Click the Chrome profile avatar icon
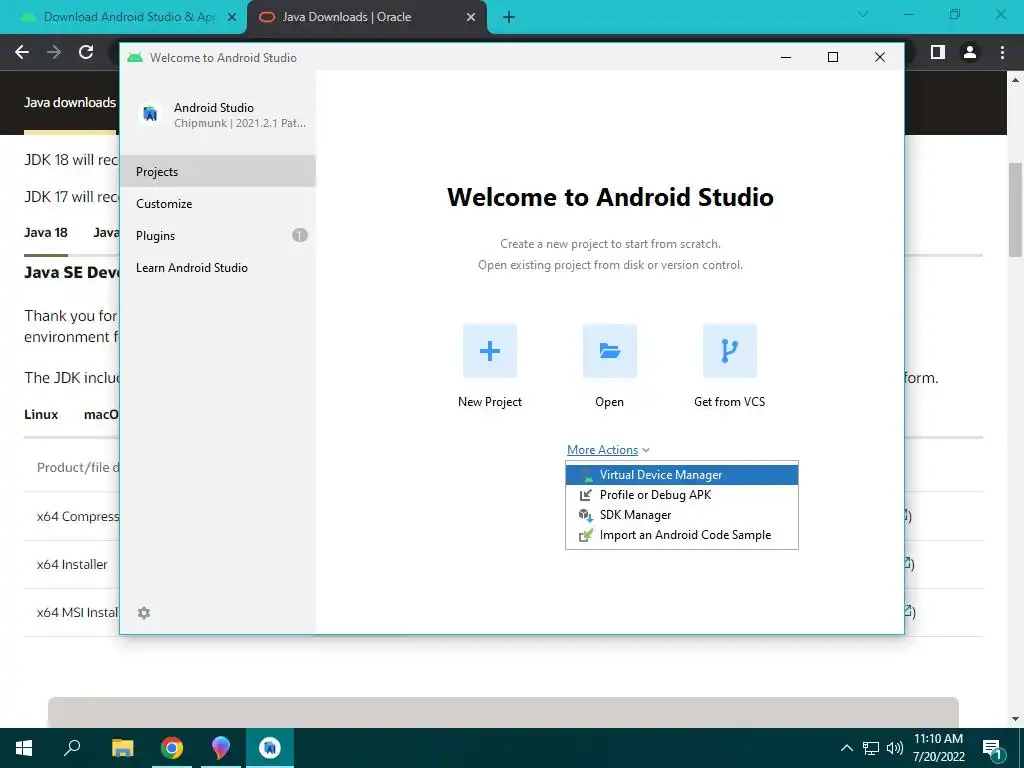1024x768 pixels. pyautogui.click(x=970, y=52)
